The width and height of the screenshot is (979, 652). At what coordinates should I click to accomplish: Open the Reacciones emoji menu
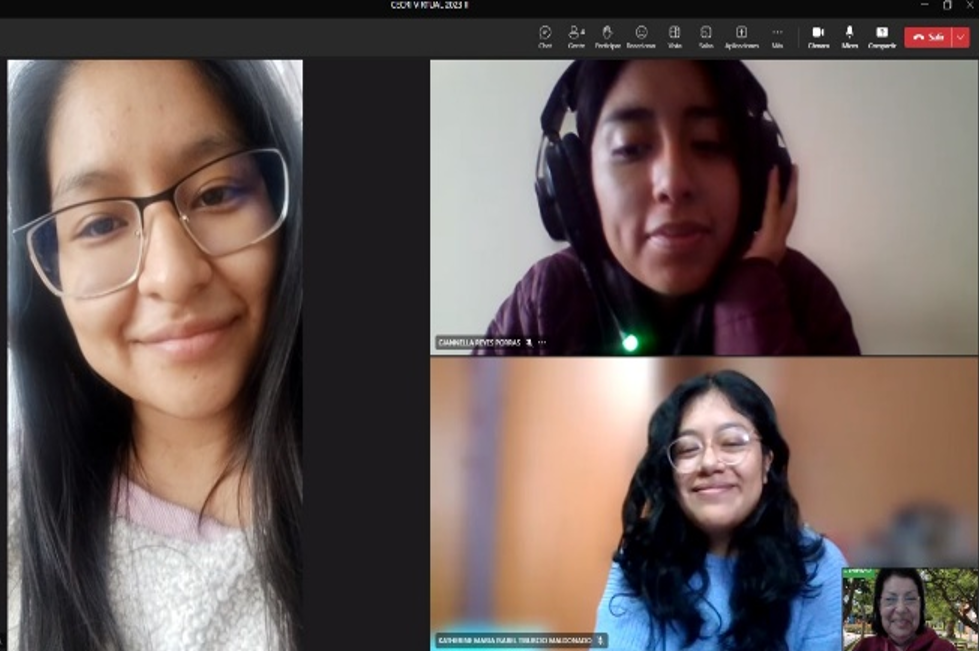(x=641, y=37)
